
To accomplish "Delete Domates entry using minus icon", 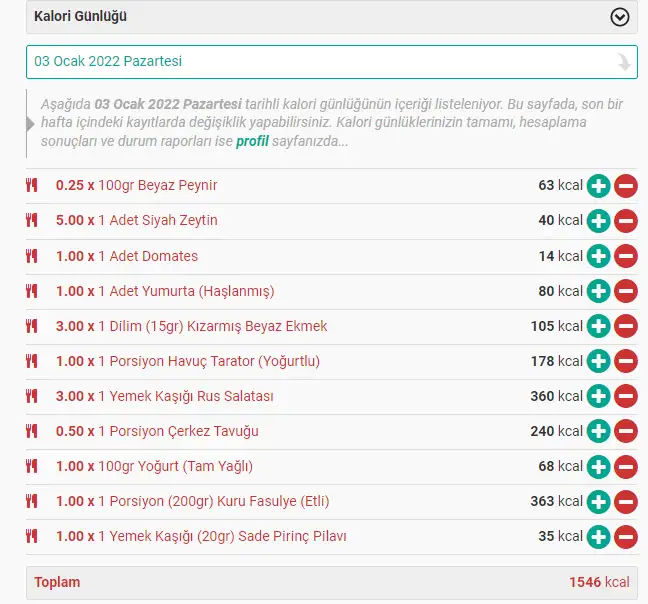I will (626, 256).
